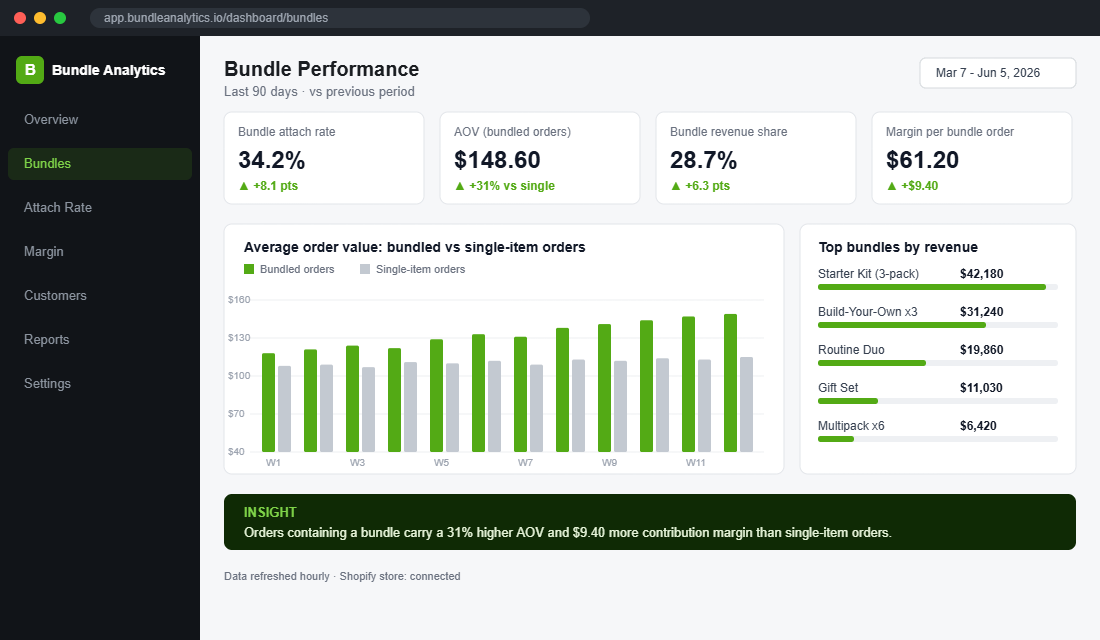Click the green up arrow beside +8.1 pts
This screenshot has width=1100, height=640.
click(x=243, y=186)
